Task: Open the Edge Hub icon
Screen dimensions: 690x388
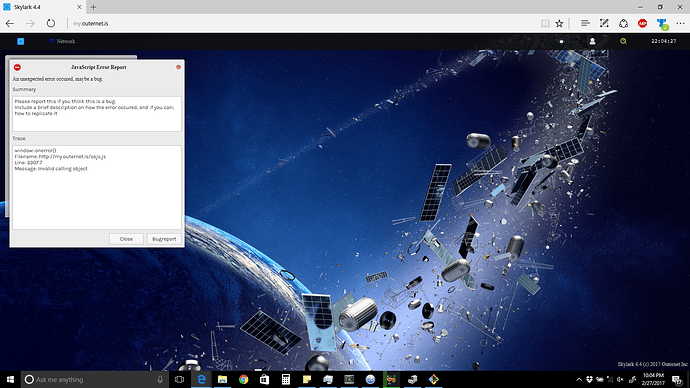Action: click(585, 23)
